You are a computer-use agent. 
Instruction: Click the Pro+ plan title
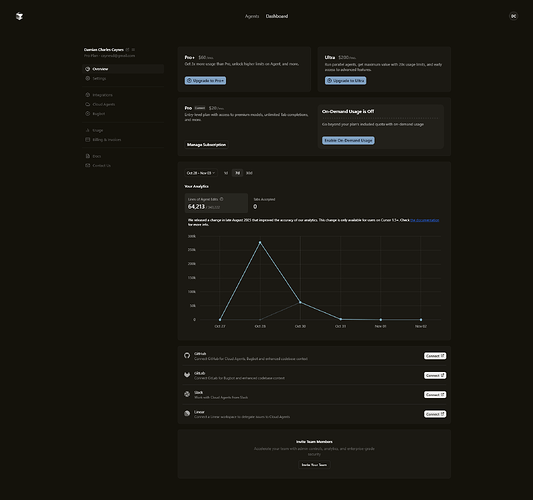[190, 57]
